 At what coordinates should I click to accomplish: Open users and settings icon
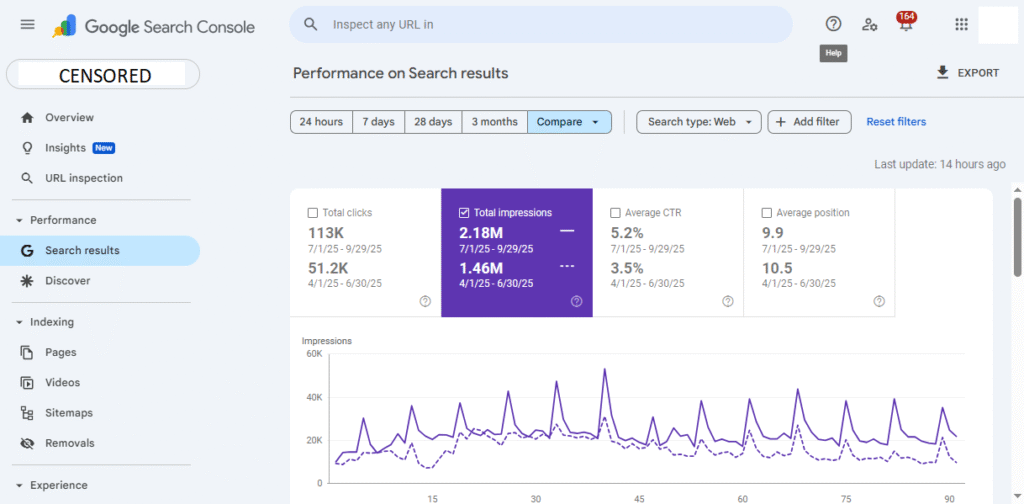[x=869, y=24]
